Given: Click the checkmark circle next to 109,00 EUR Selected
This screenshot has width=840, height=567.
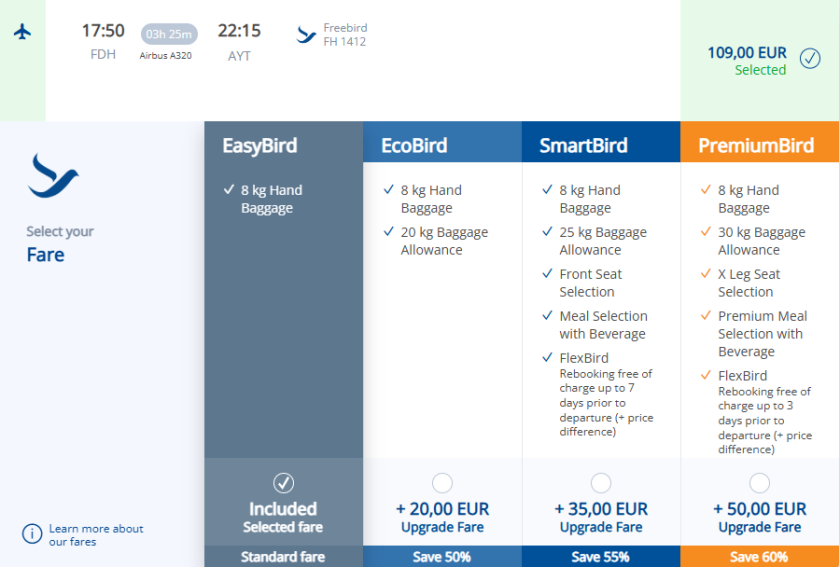Looking at the screenshot, I should tap(810, 58).
